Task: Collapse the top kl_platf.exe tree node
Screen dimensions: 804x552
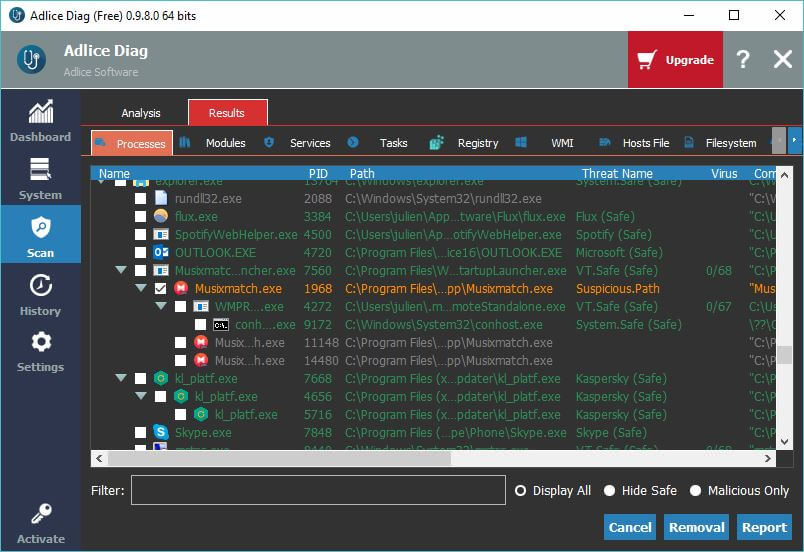Action: point(121,378)
